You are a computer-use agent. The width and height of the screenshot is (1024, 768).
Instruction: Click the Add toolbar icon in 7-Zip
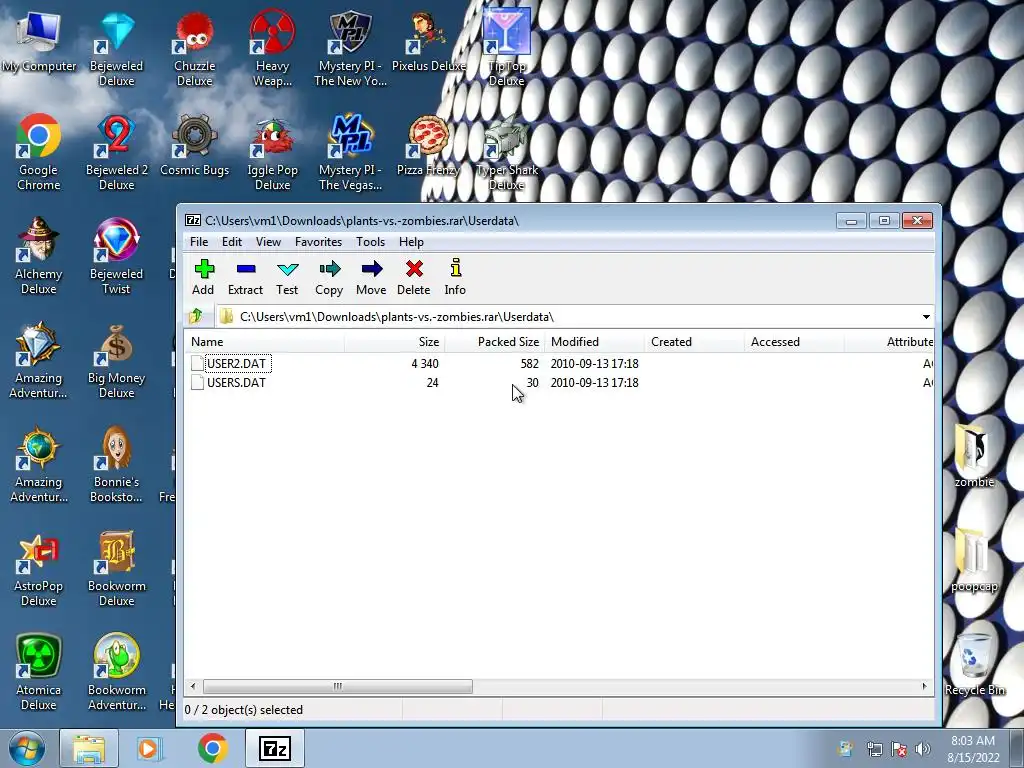pos(203,278)
